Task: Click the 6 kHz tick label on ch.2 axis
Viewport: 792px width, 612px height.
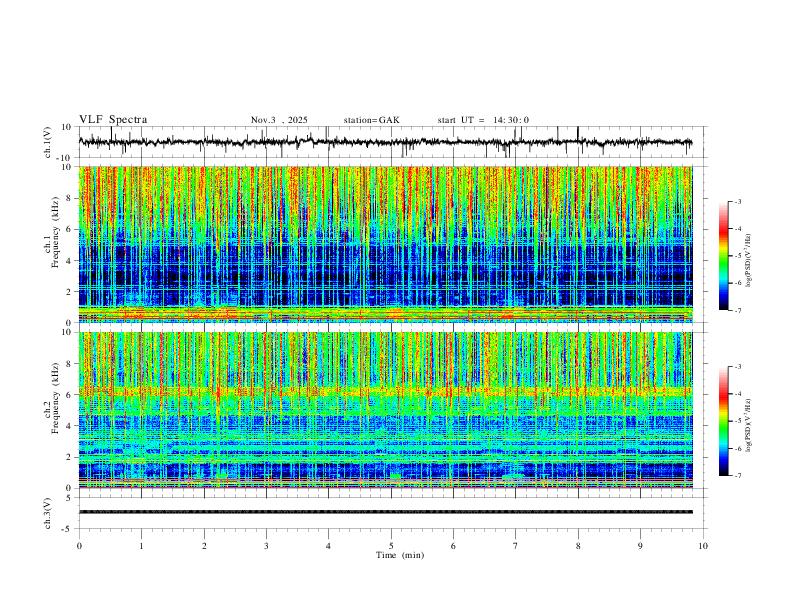Action: pos(69,395)
